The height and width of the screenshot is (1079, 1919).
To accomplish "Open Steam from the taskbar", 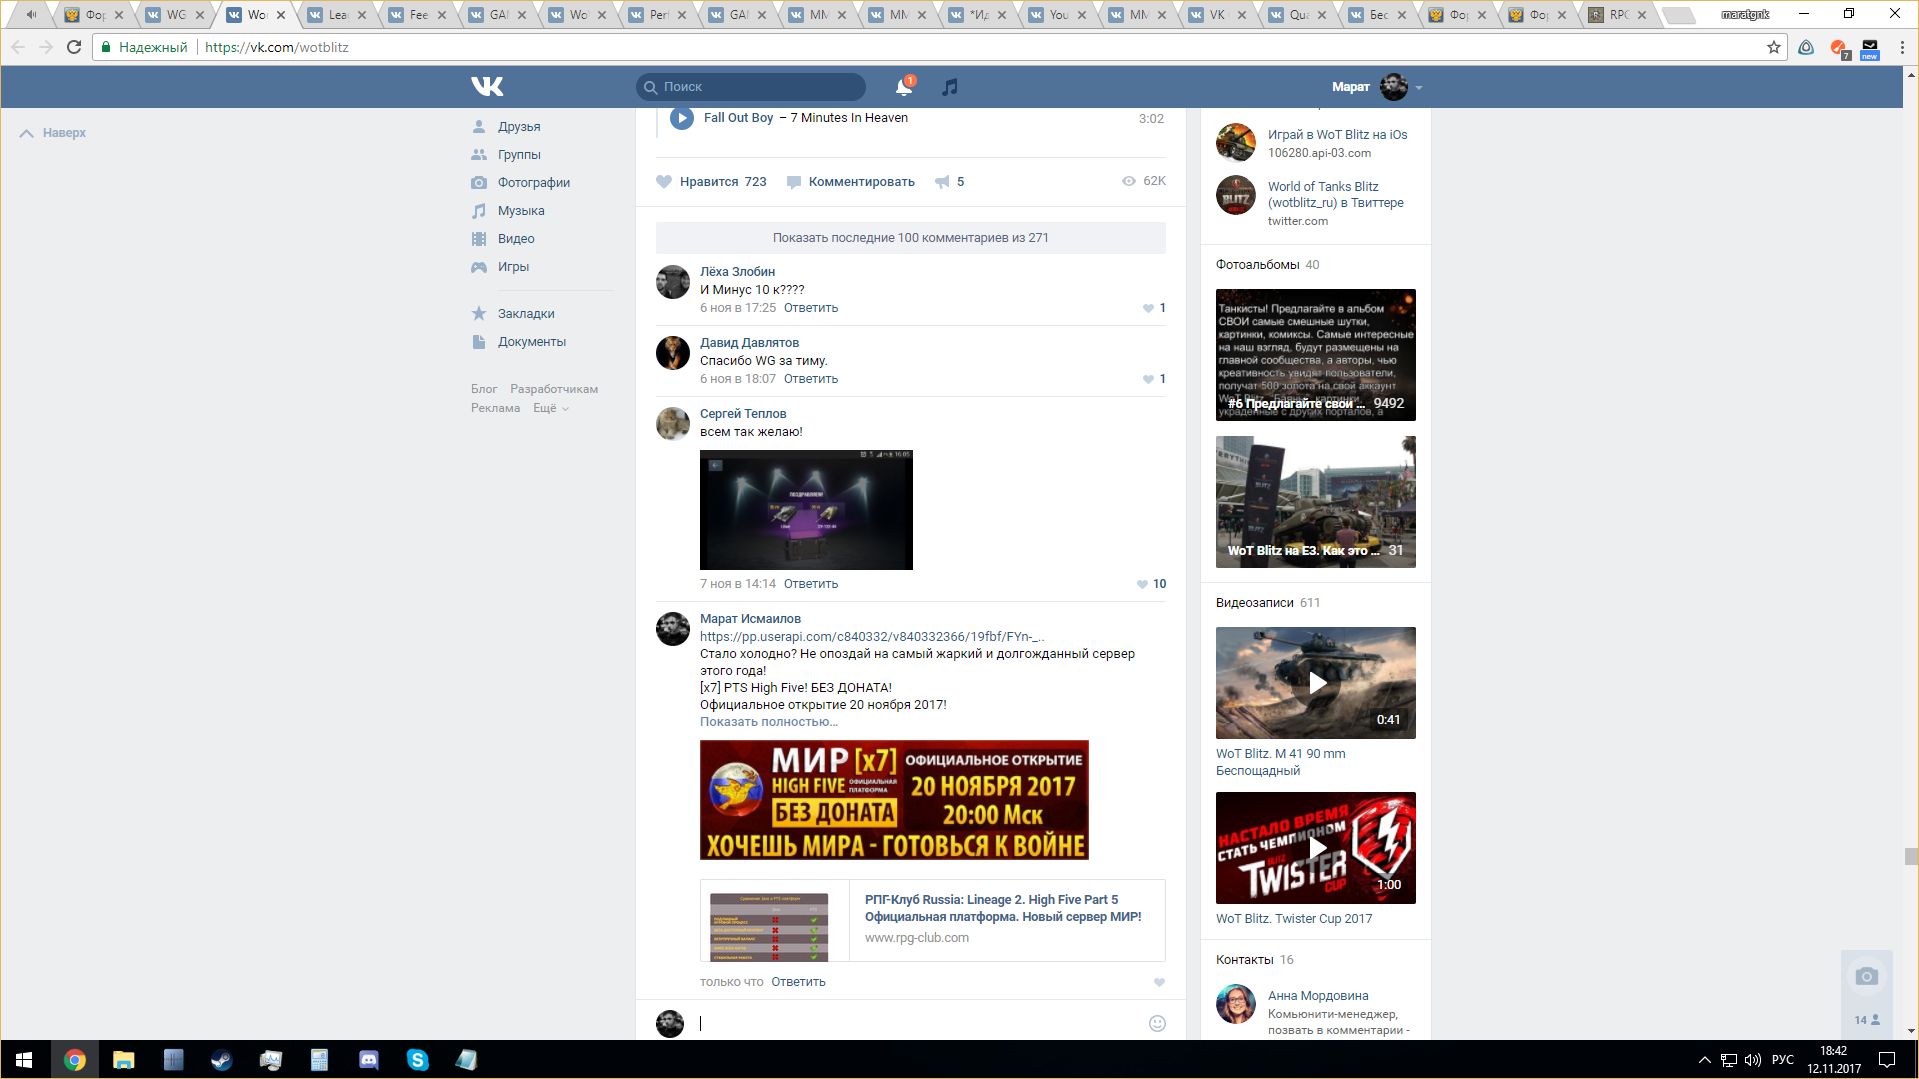I will click(221, 1060).
